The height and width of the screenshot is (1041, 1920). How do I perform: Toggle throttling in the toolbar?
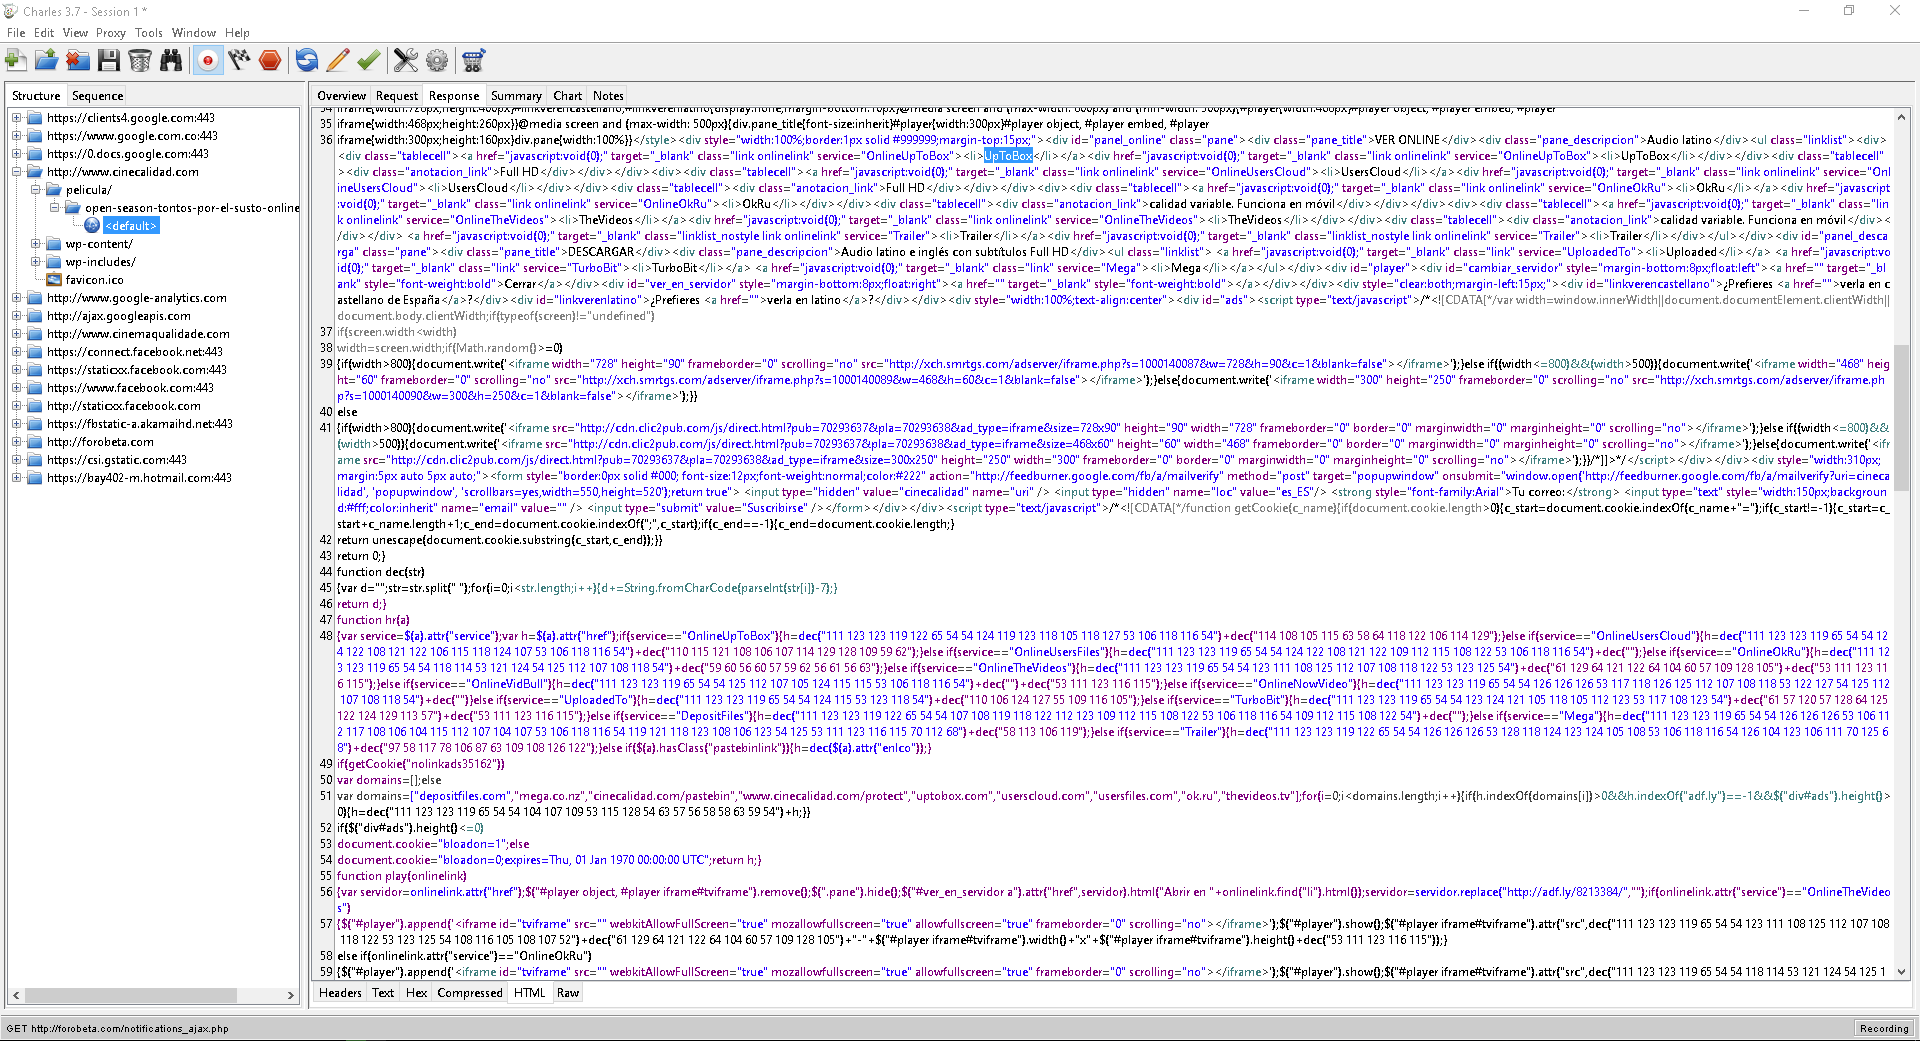[239, 61]
